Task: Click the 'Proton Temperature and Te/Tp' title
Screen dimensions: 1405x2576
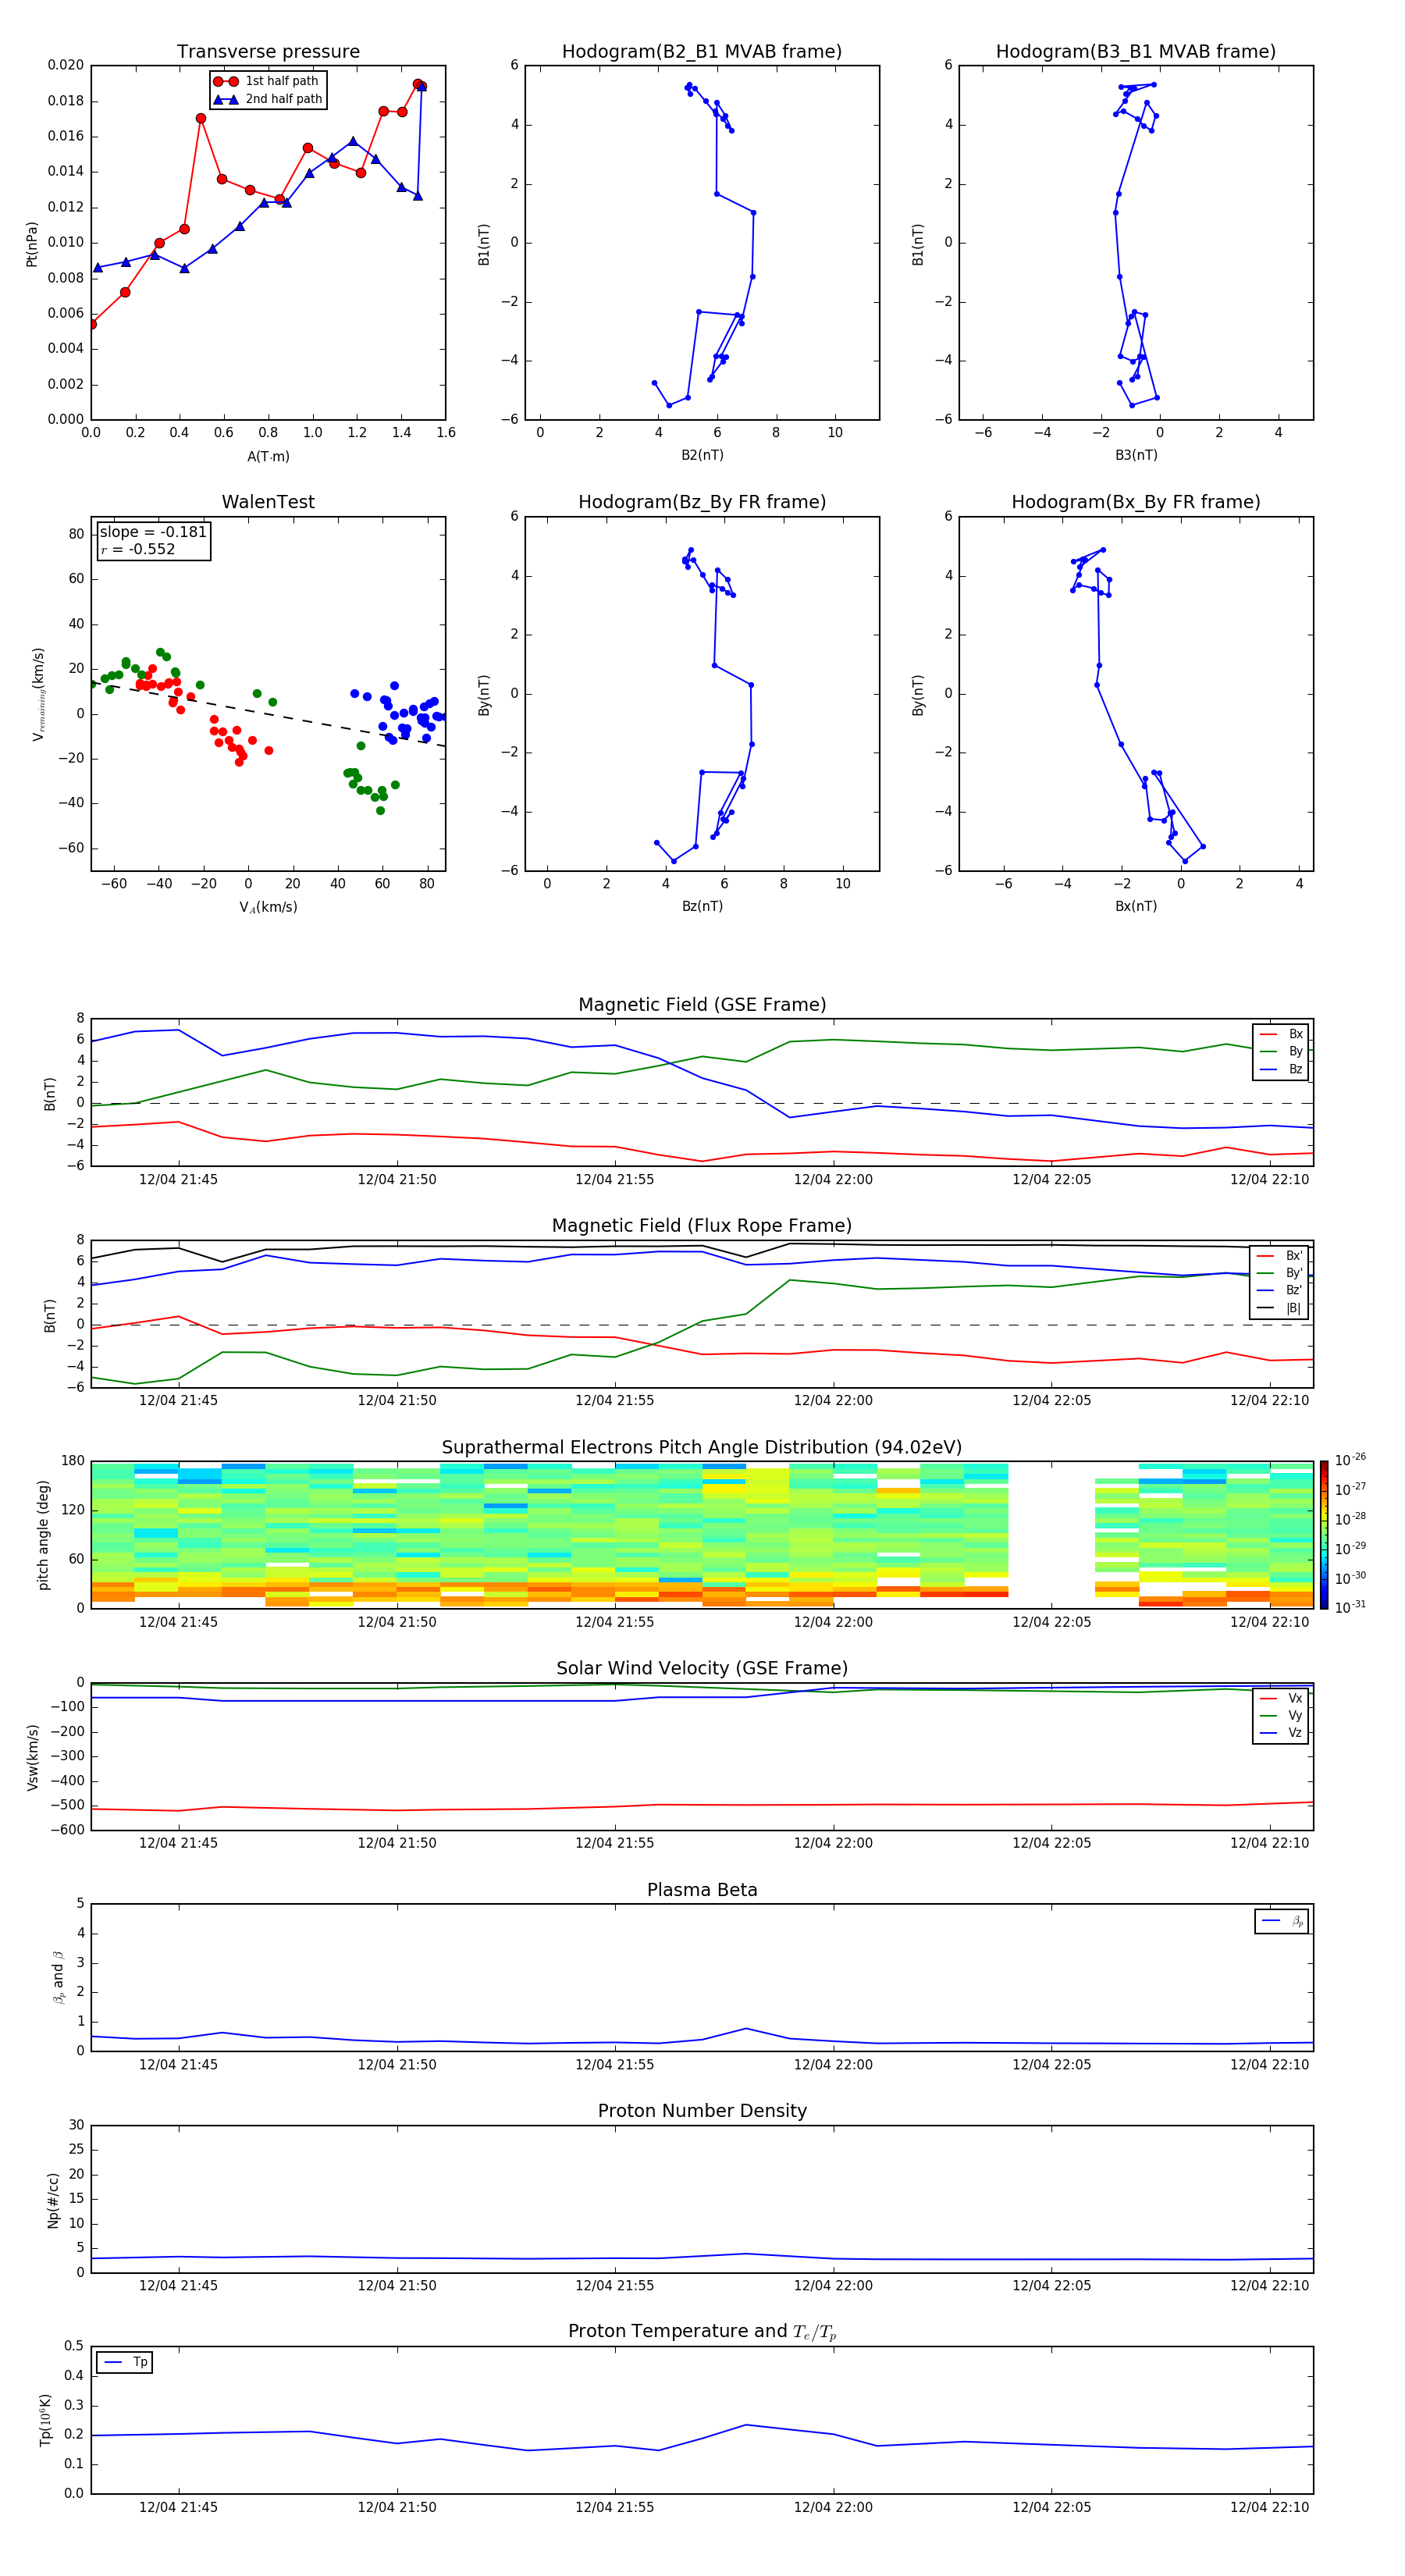Action: coord(702,2332)
